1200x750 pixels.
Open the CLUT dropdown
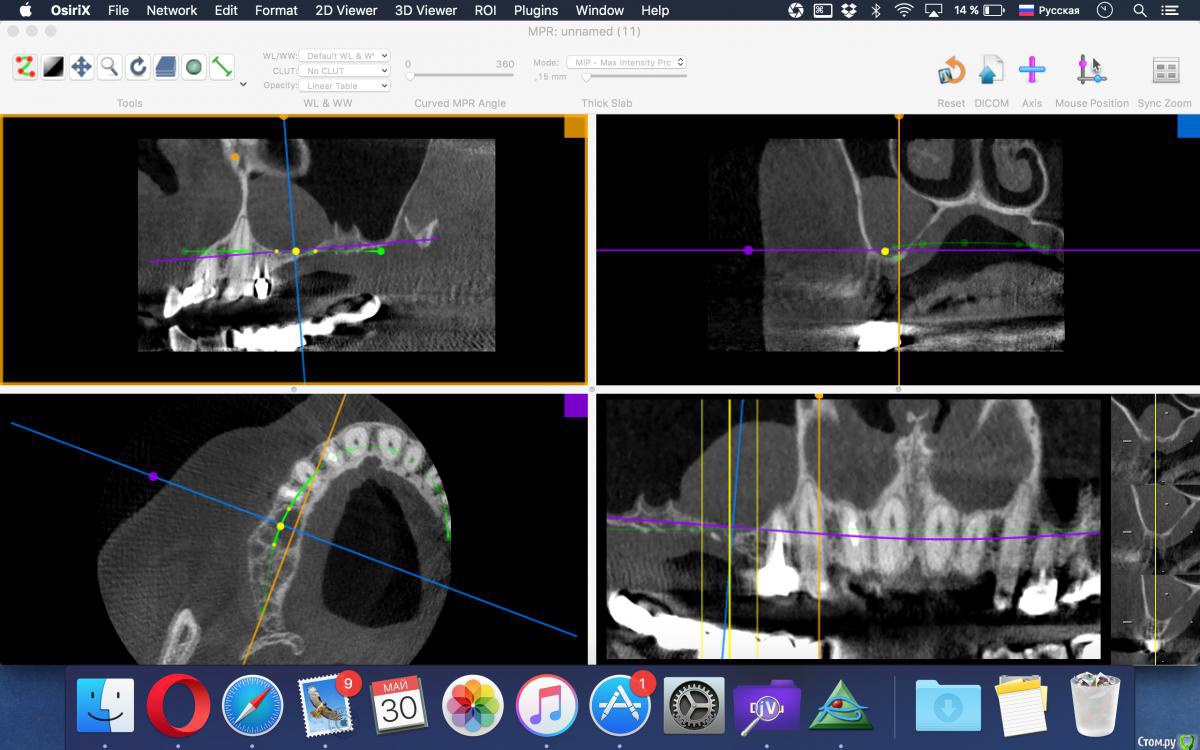346,71
